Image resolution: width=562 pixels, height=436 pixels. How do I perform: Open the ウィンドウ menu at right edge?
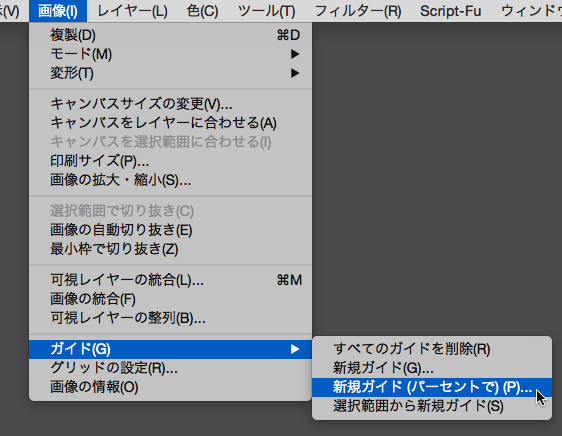(x=531, y=11)
